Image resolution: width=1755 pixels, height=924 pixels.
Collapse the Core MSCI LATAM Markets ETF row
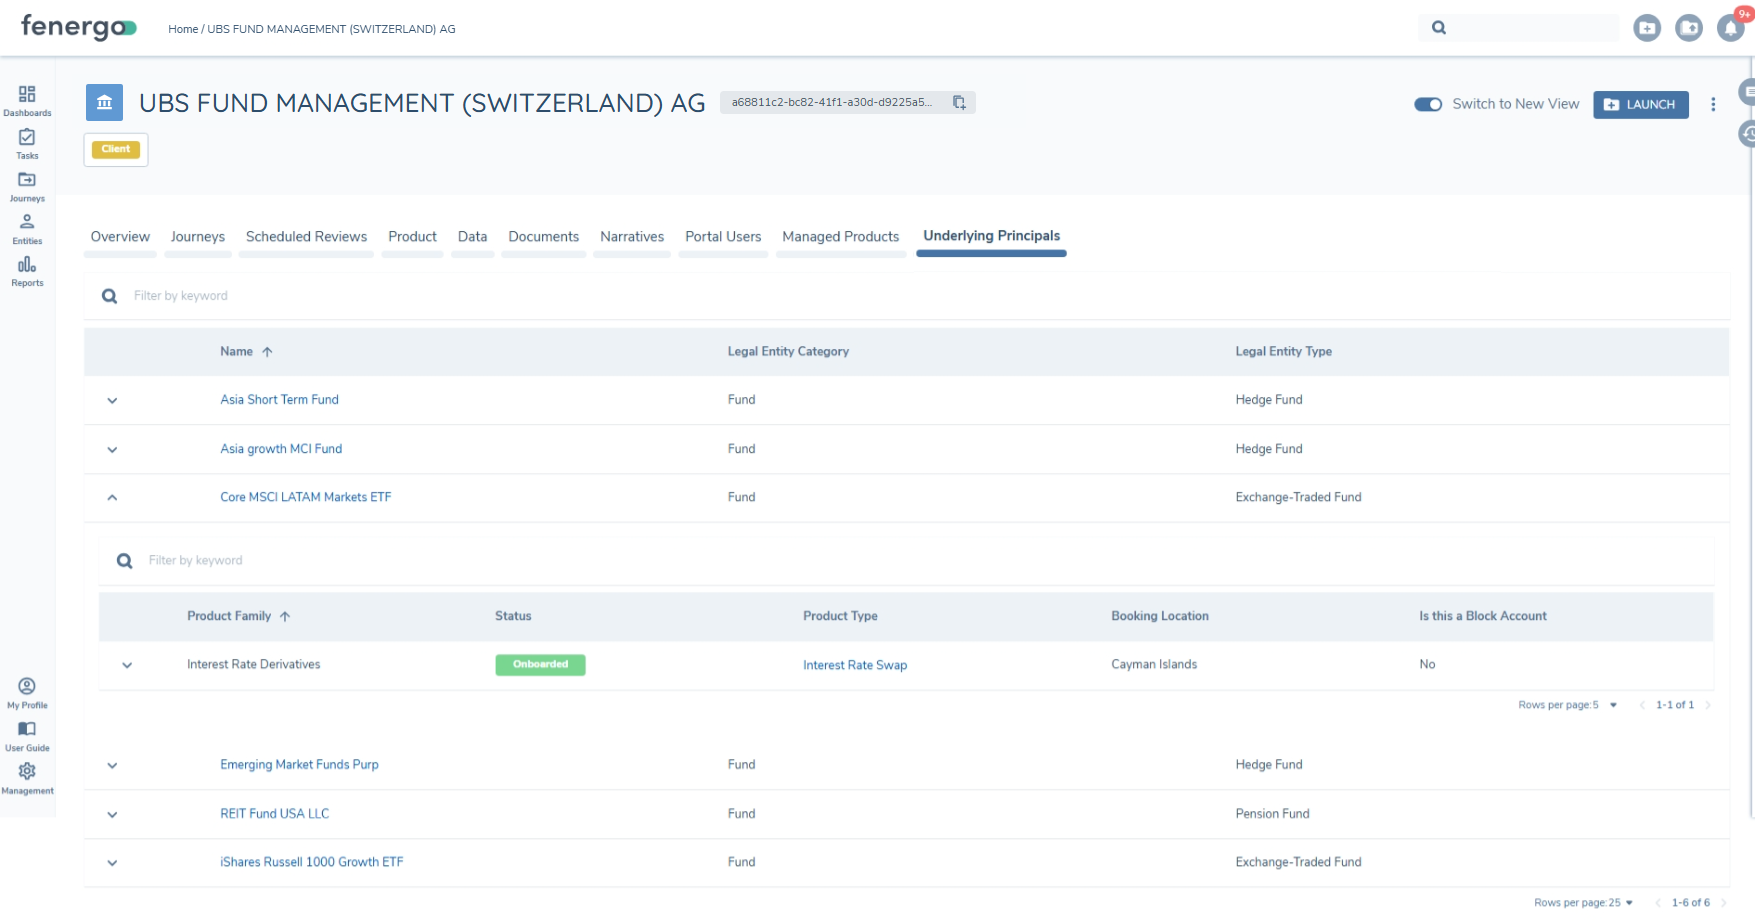112,497
